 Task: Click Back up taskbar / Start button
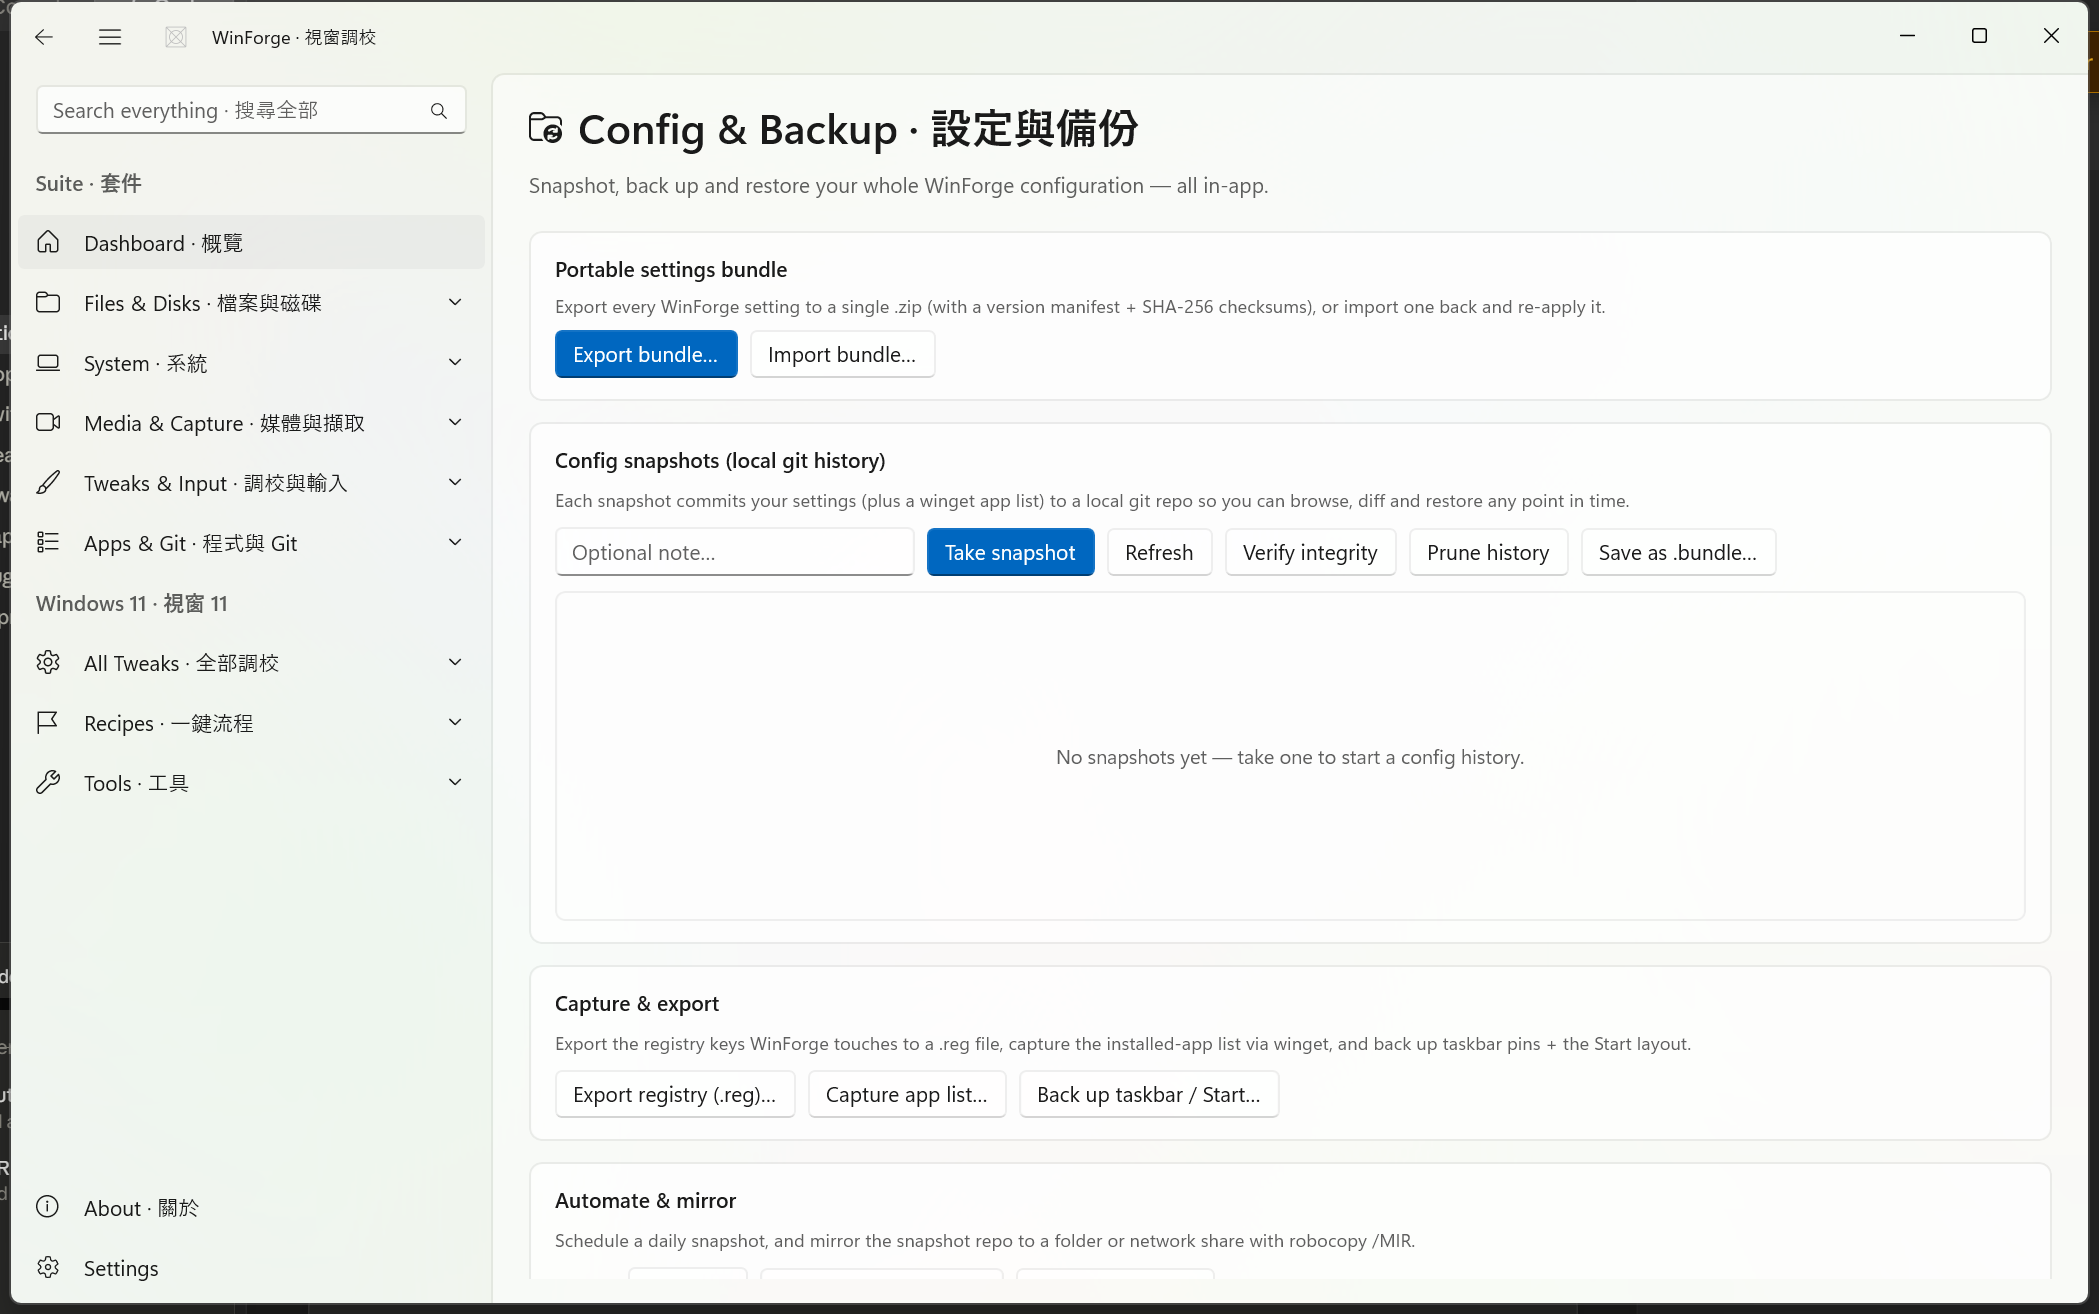point(1149,1094)
